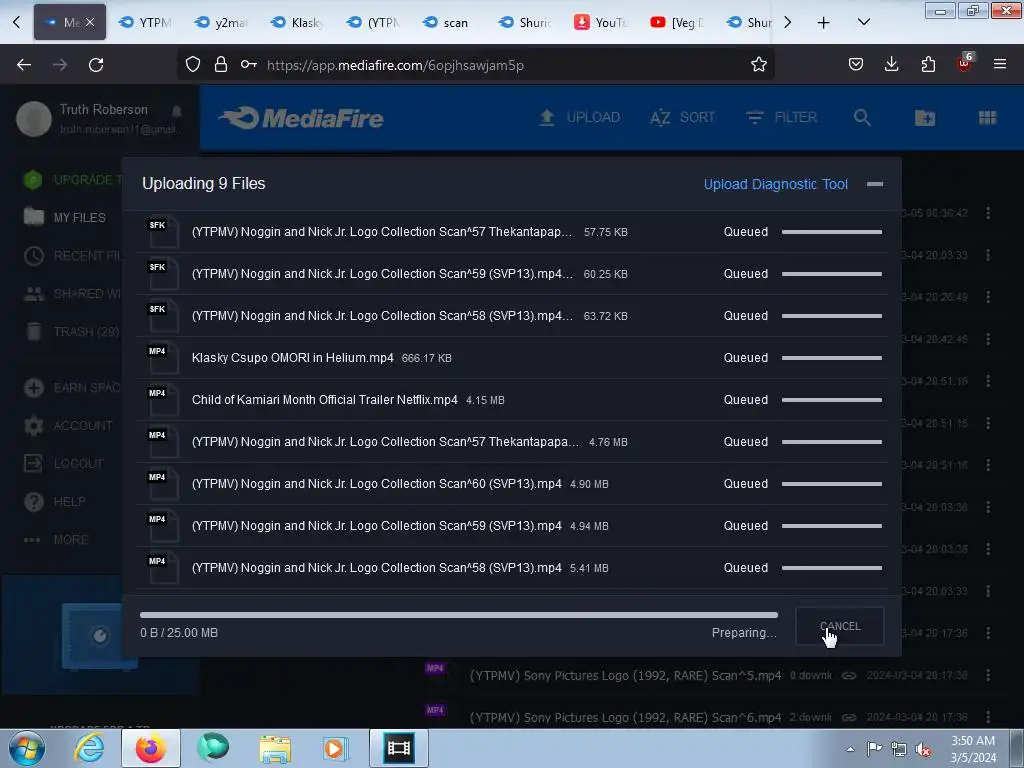This screenshot has height=768, width=1024.
Task: Open the A-Z Sort option
Action: point(682,118)
